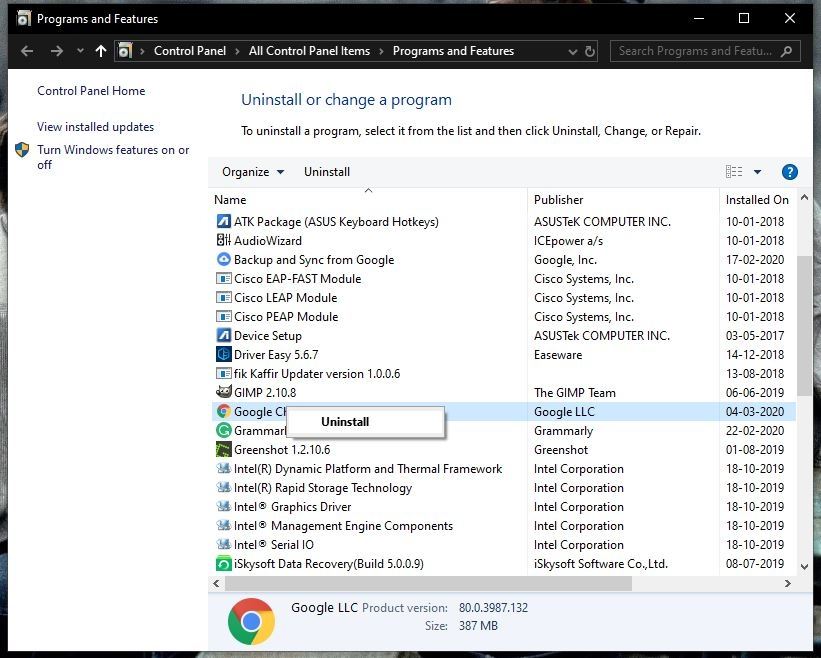
Task: Click the Cisco PEAP Module icon
Action: point(224,316)
